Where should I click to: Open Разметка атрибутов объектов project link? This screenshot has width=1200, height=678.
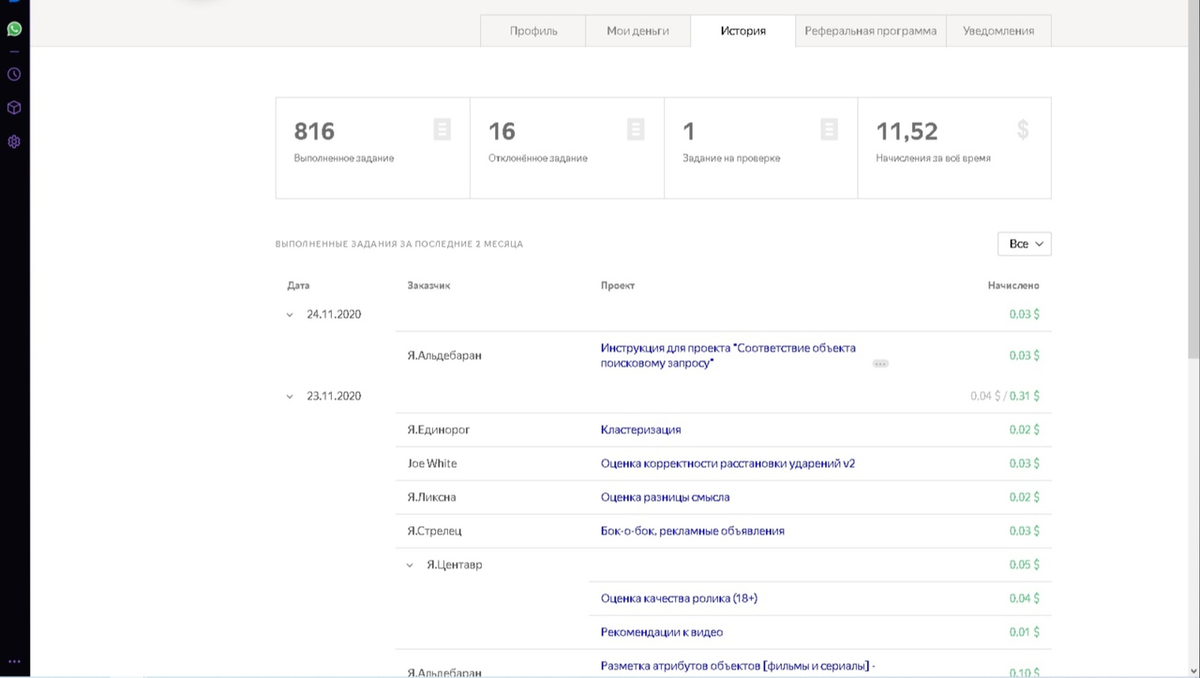tap(739, 666)
